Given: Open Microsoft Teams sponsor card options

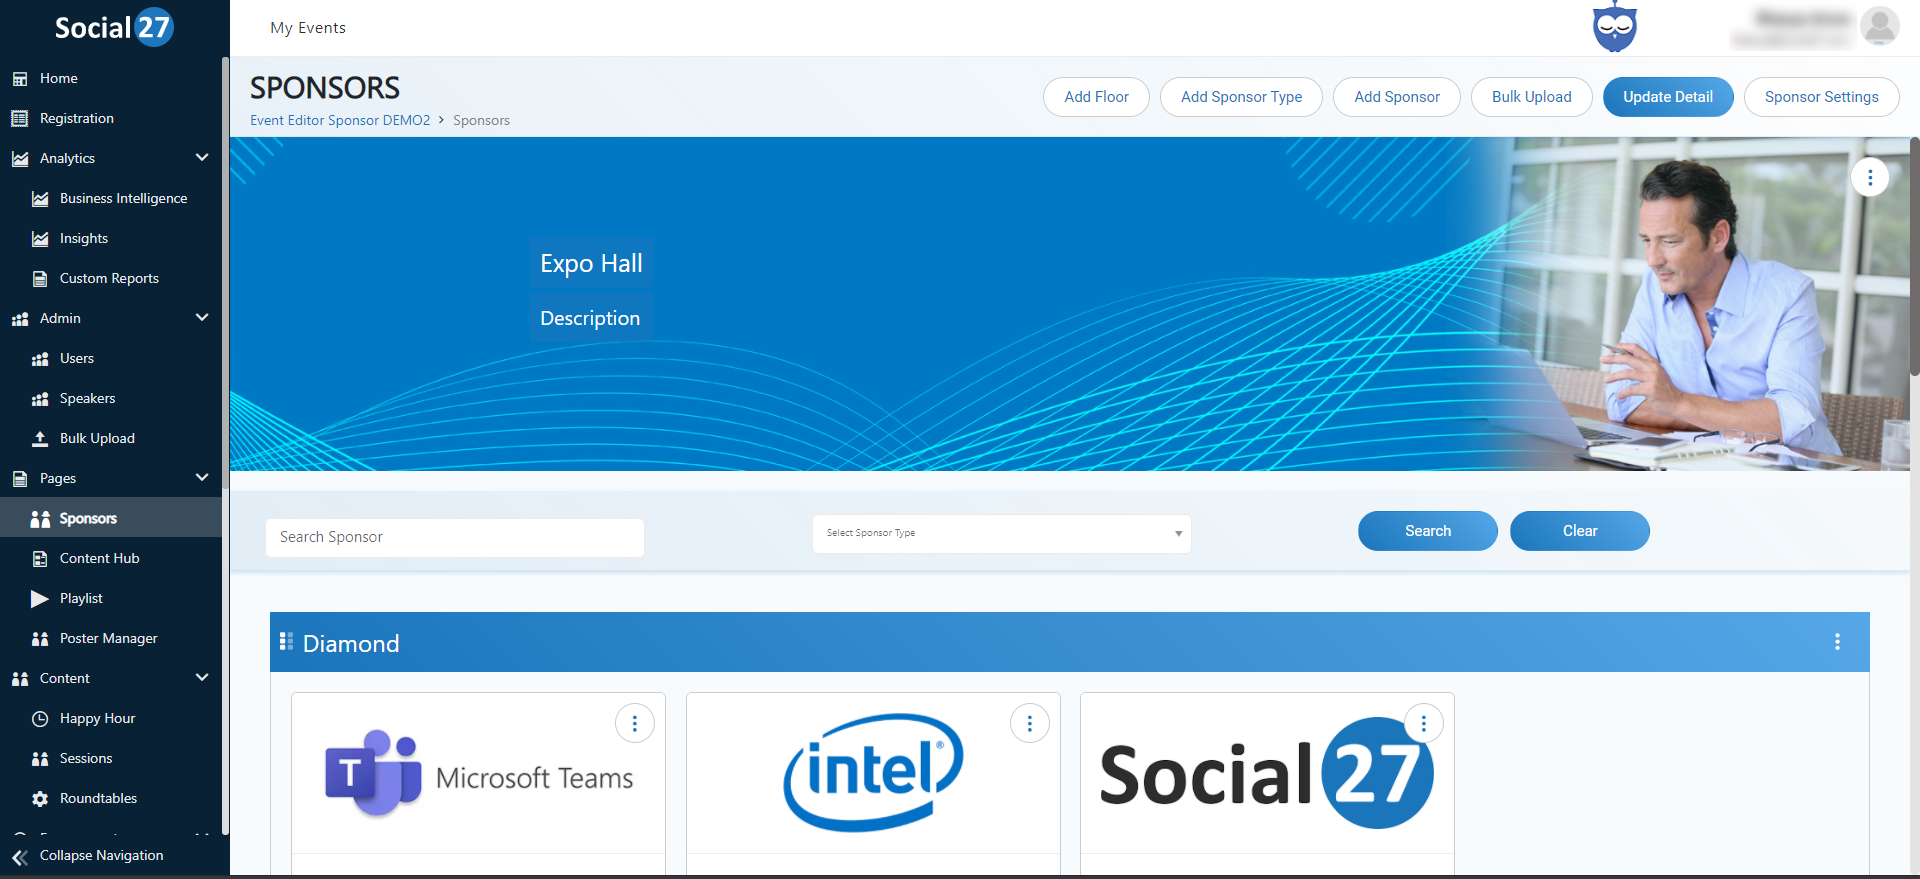Looking at the screenshot, I should click(634, 723).
